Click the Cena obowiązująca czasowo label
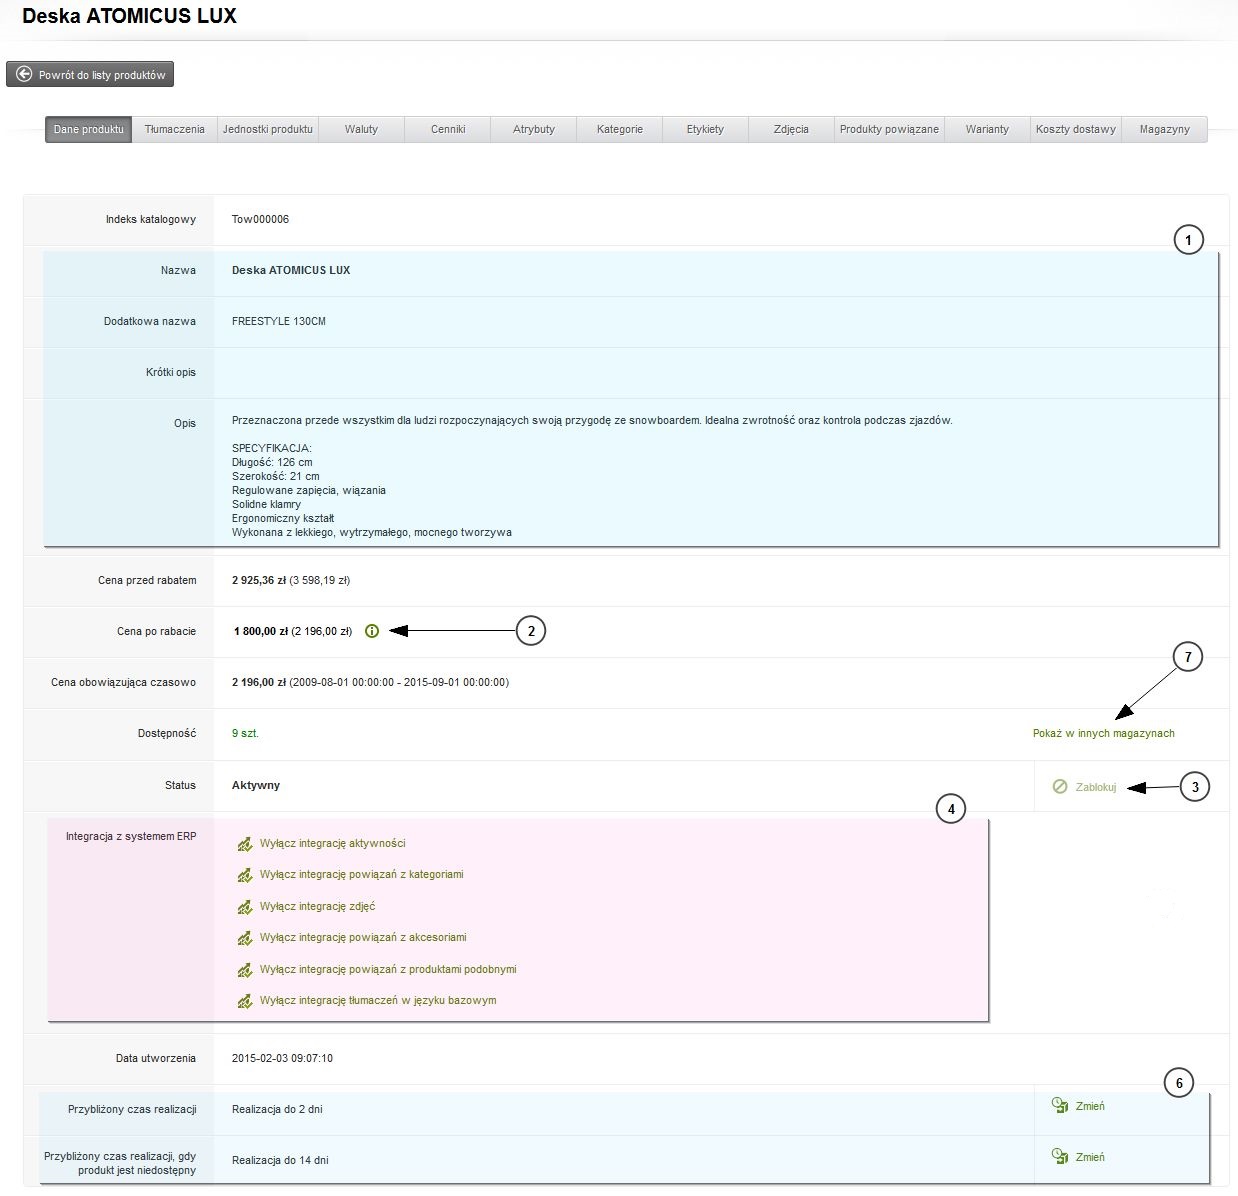The width and height of the screenshot is (1238, 1196). point(124,682)
